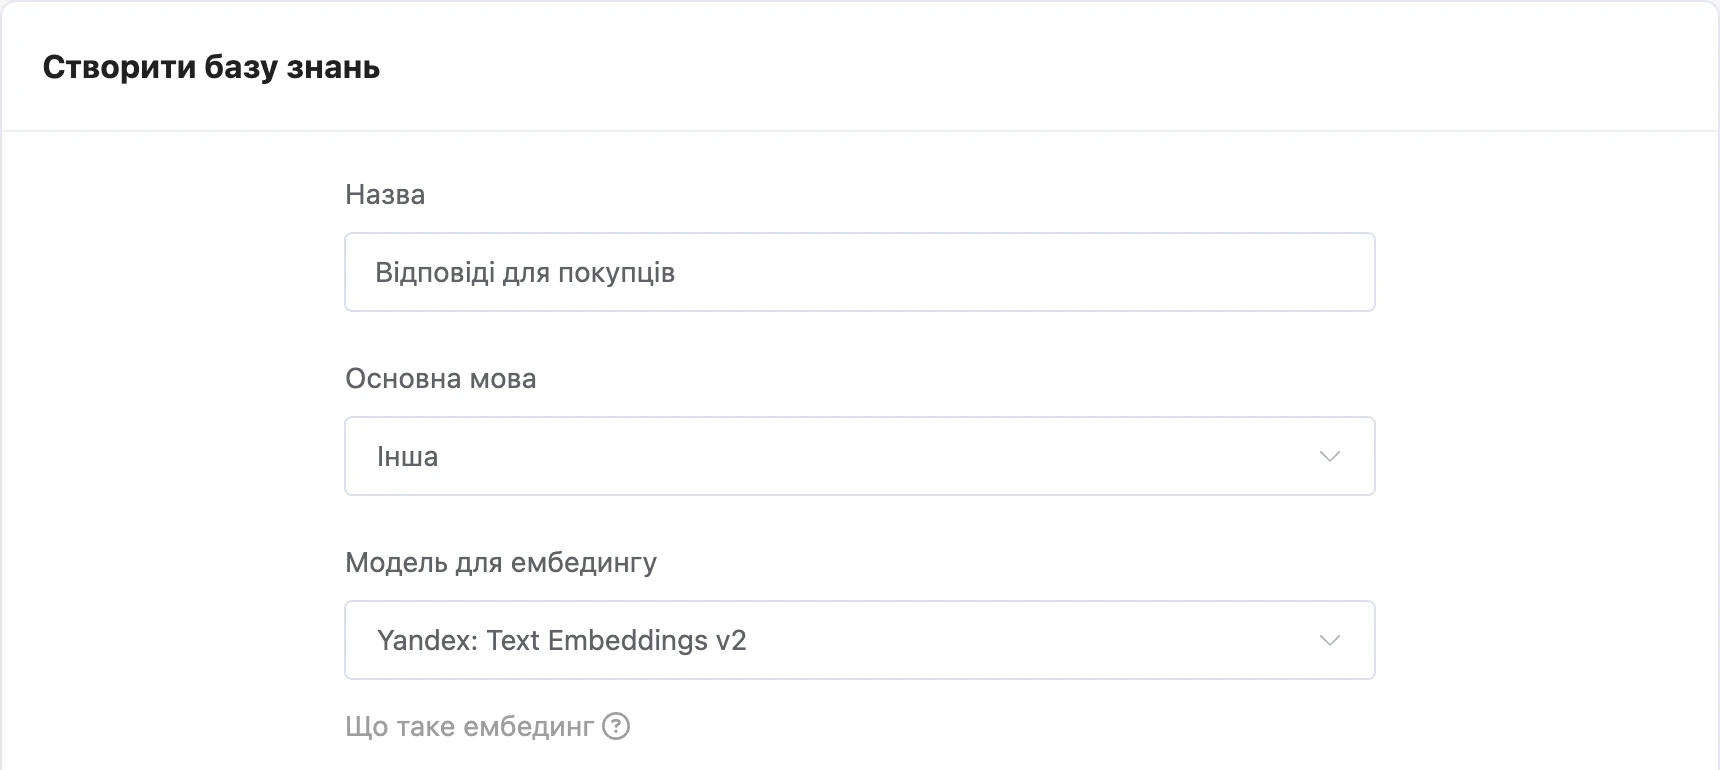
Task: Open the Що таке ембединг link
Action: pos(487,726)
